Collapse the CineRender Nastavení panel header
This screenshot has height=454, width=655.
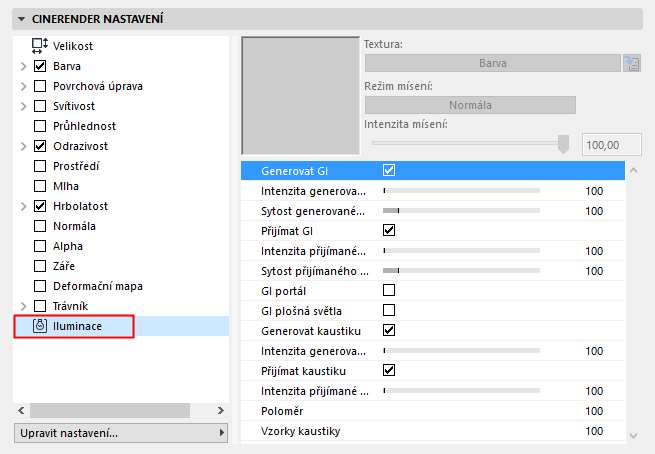tap(23, 18)
